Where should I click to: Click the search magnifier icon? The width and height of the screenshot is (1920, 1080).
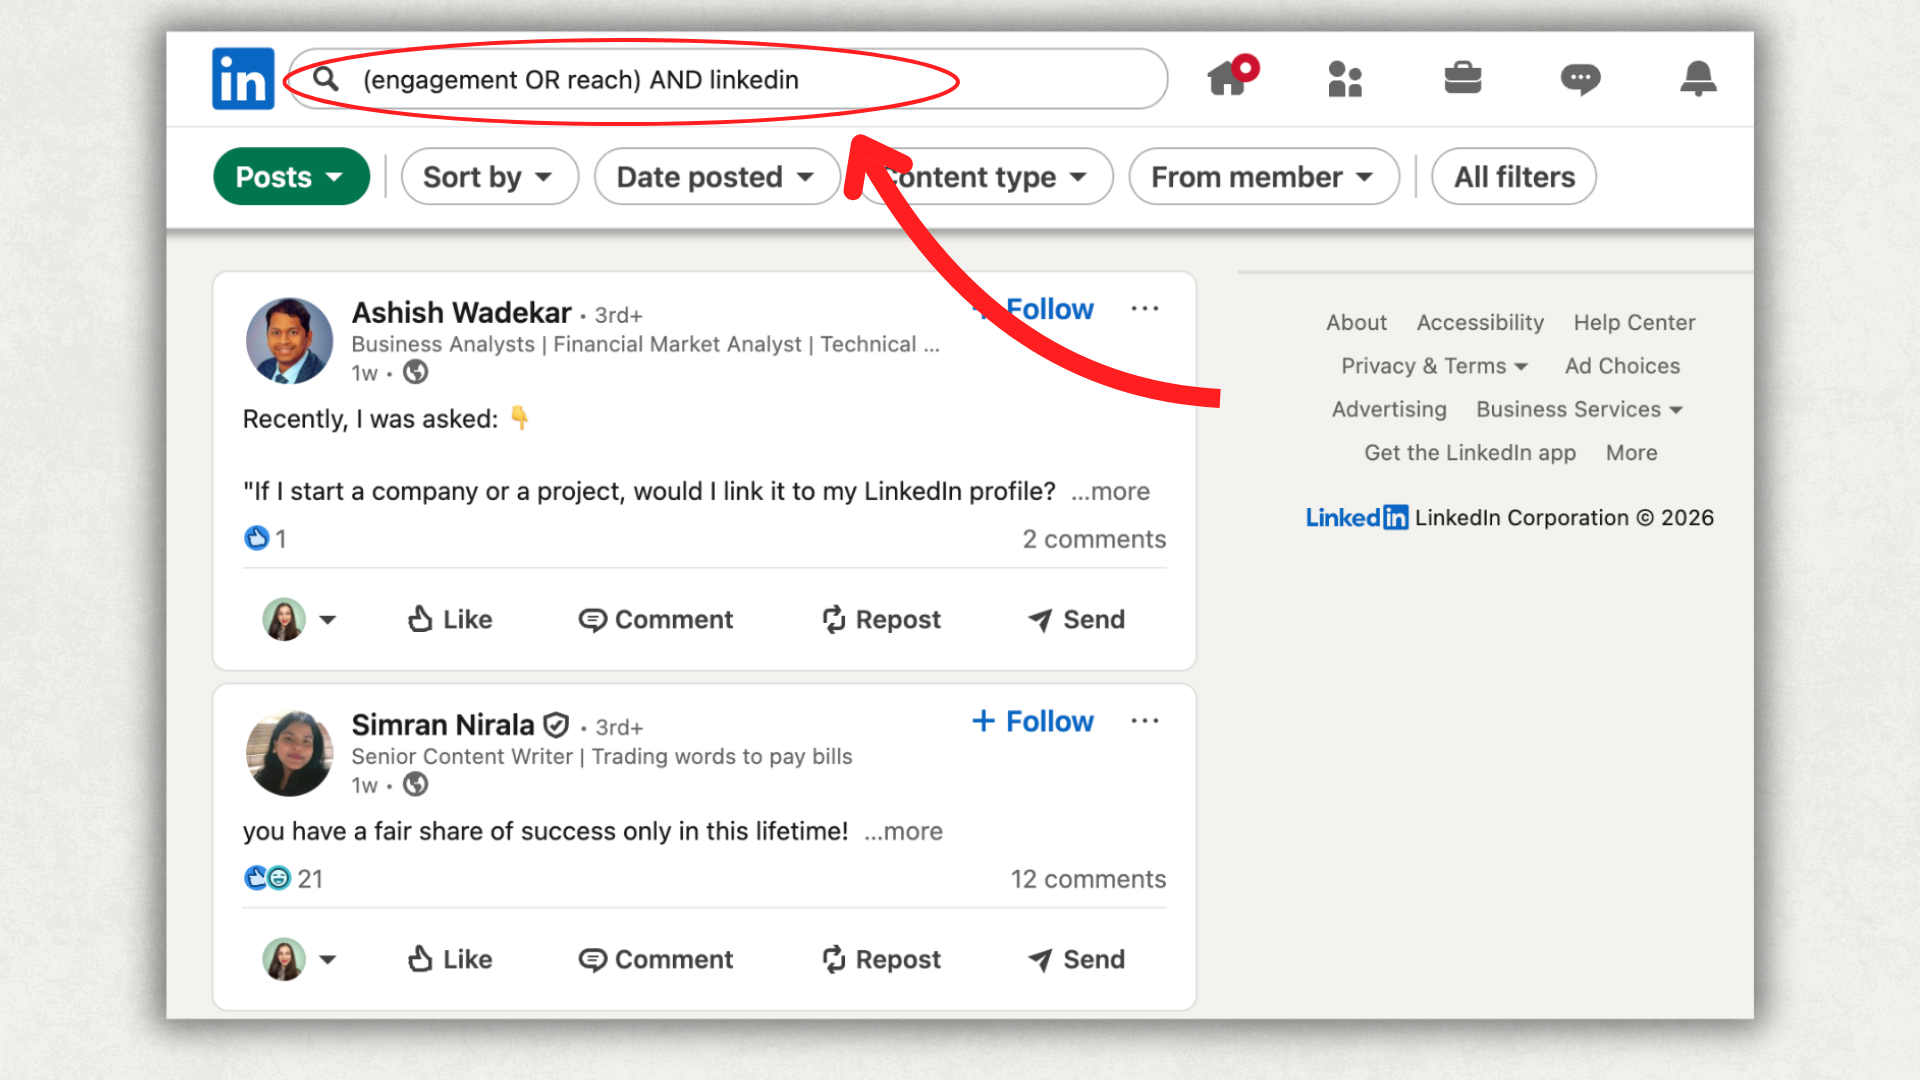(x=326, y=78)
